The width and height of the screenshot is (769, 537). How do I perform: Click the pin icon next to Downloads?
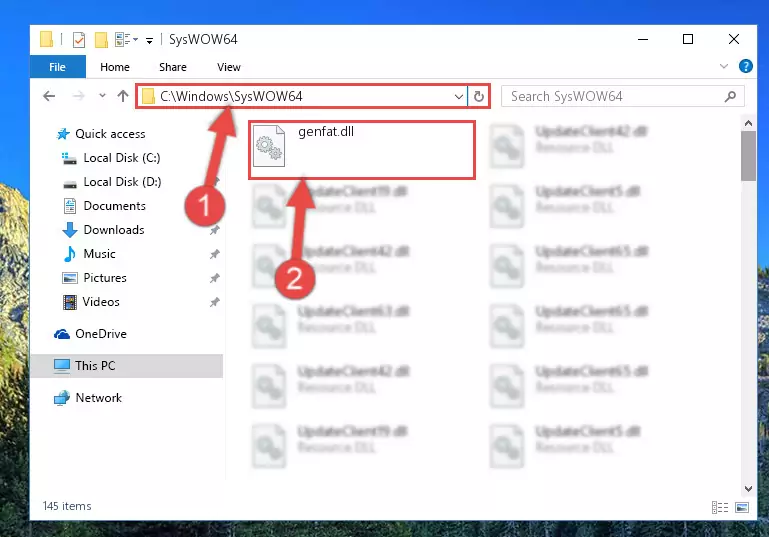[x=215, y=230]
